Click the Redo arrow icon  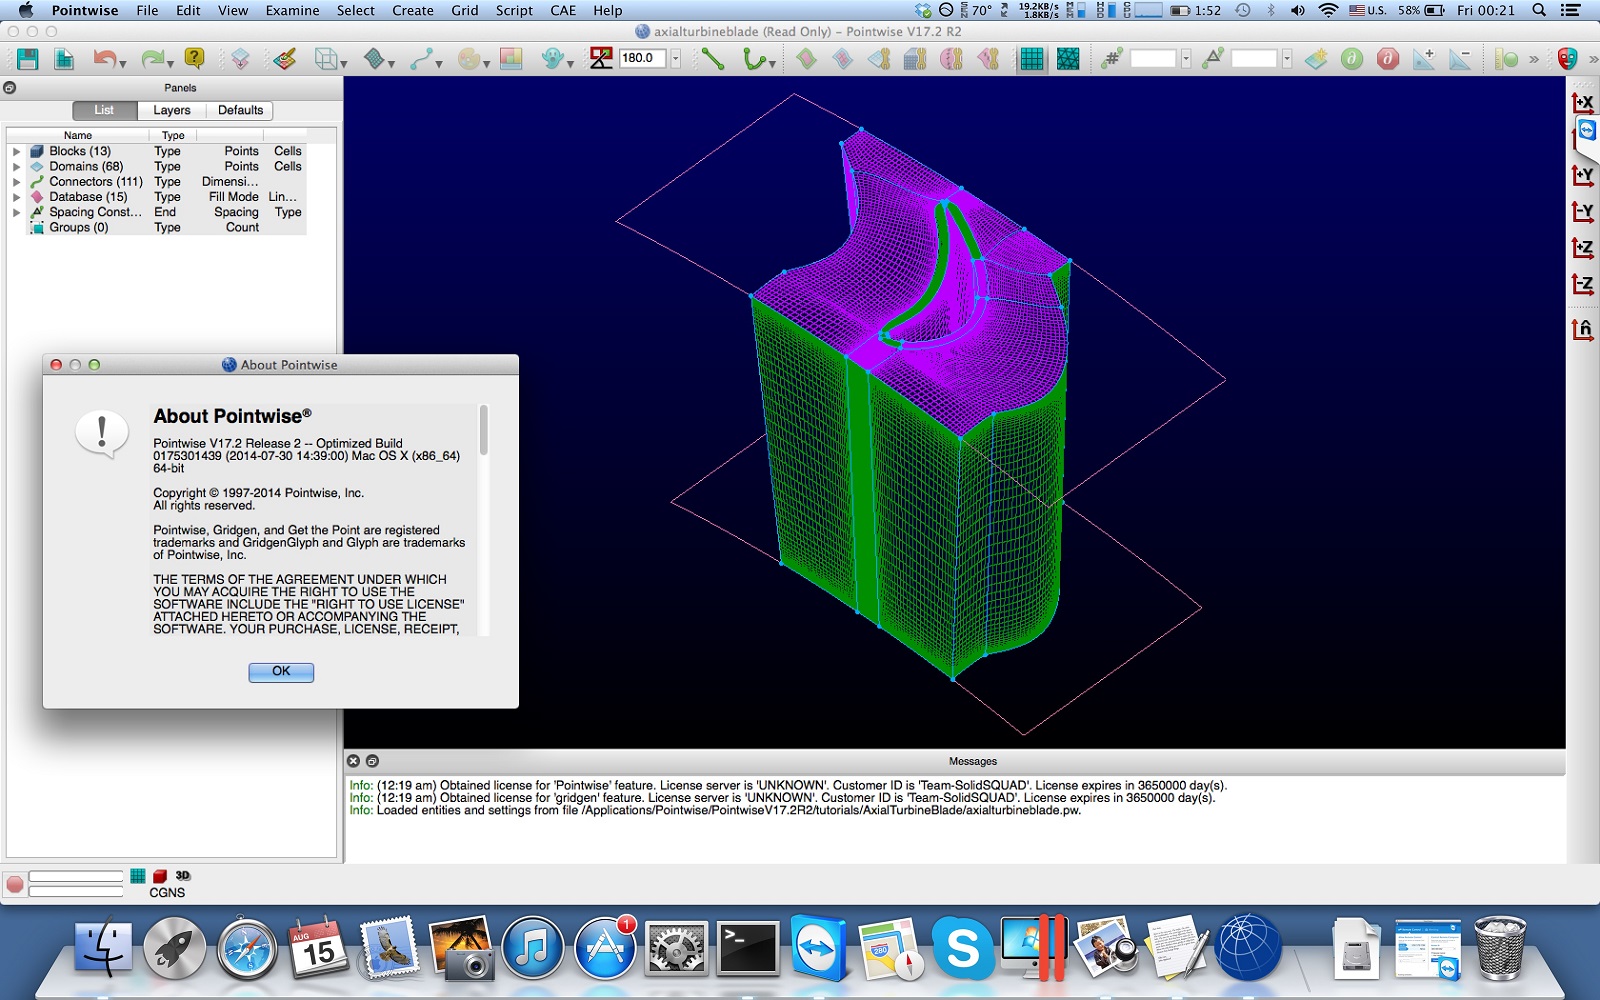151,59
